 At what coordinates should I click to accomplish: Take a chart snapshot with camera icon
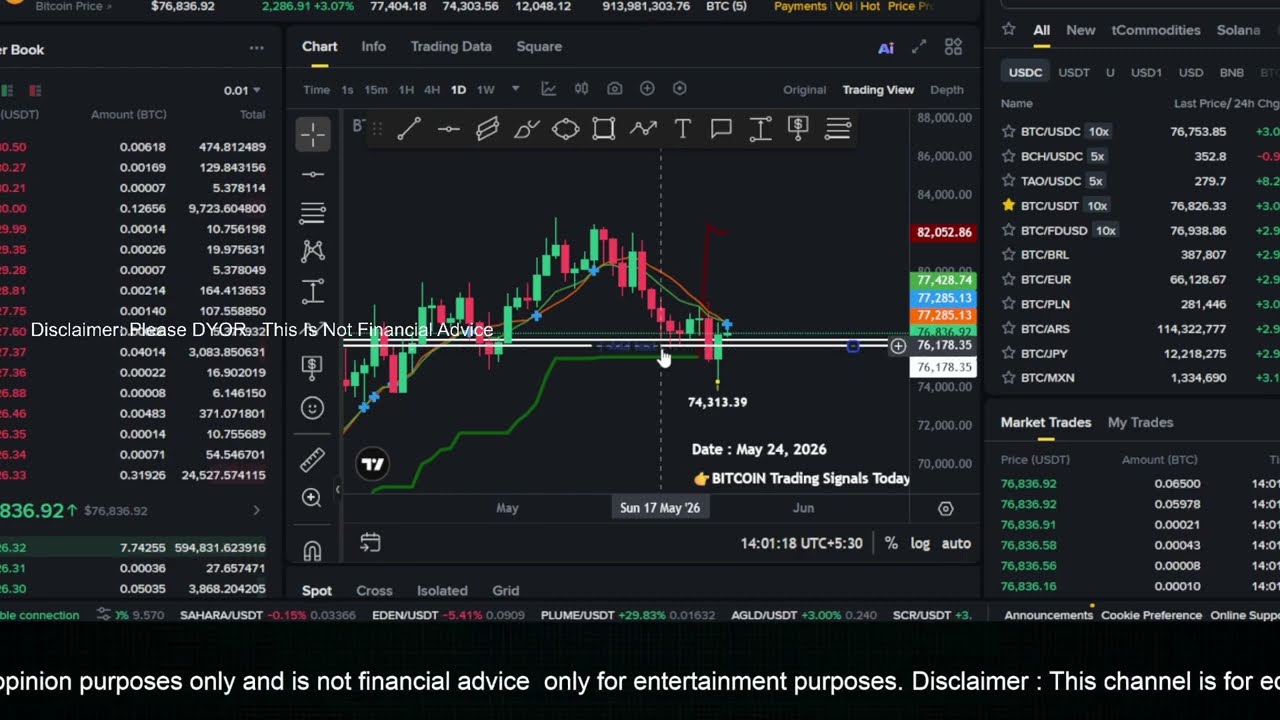[615, 89]
